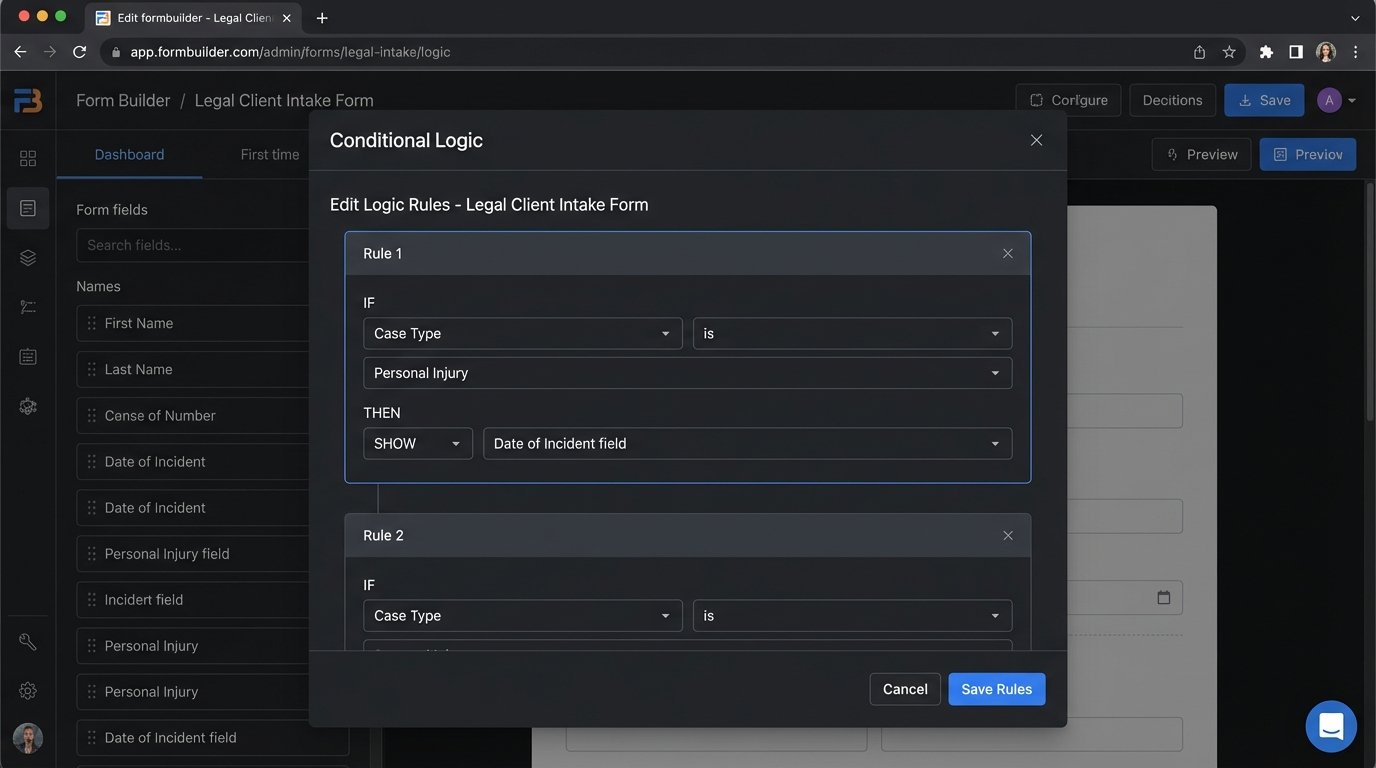Select the logic workflow icon in sidebar

(27, 306)
